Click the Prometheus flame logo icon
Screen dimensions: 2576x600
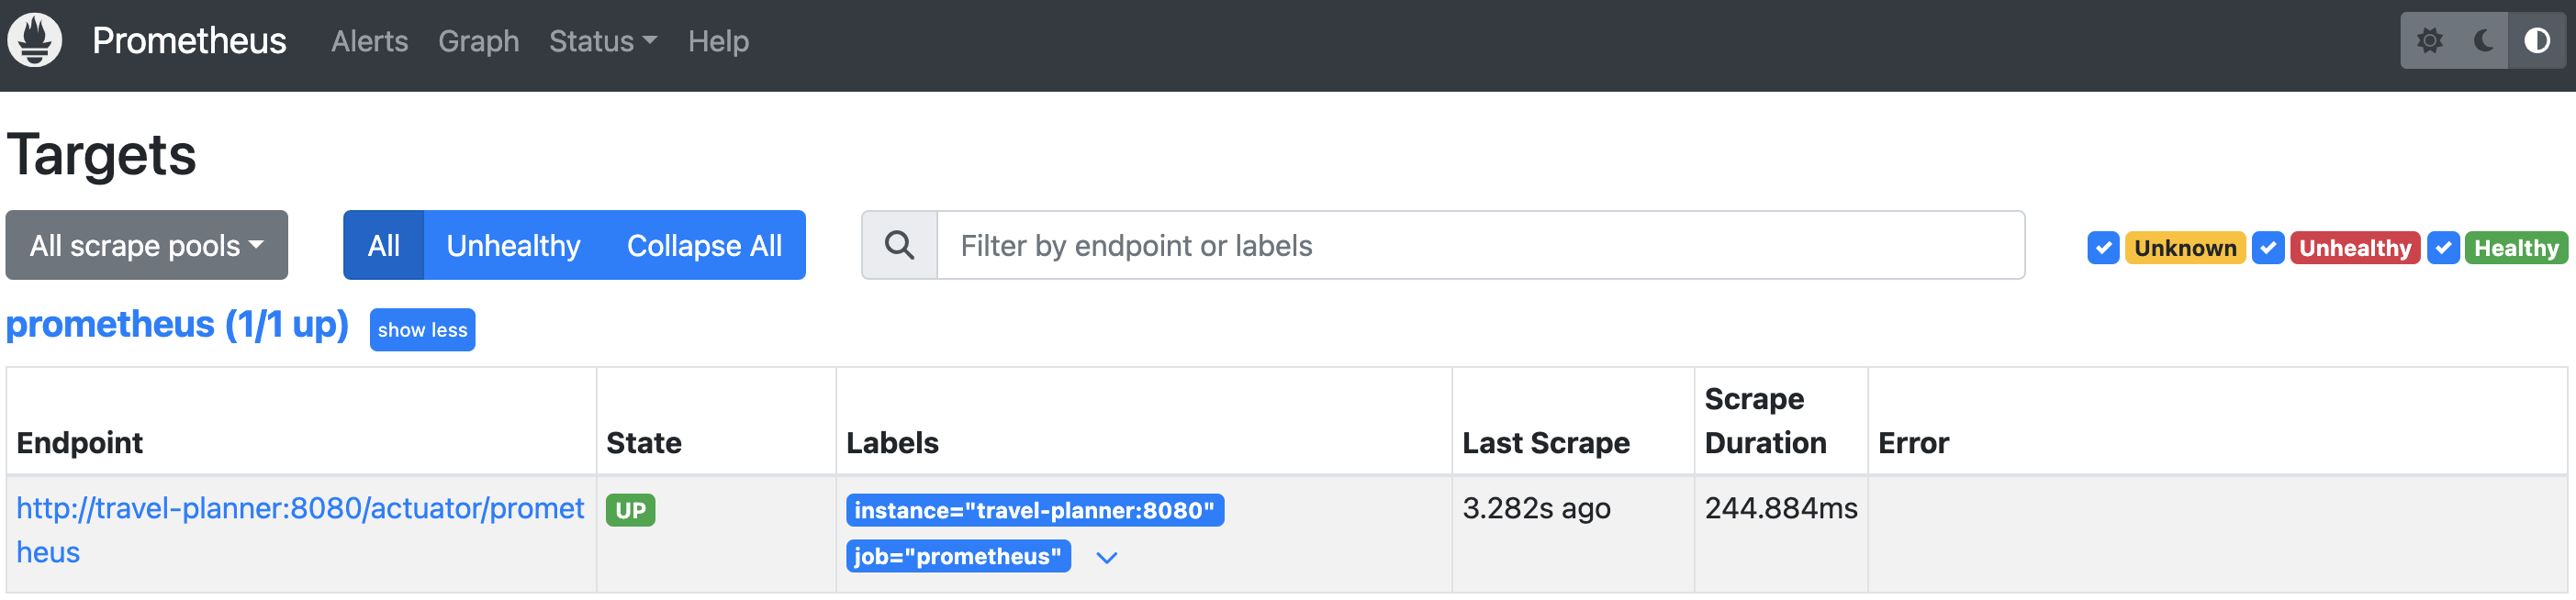tap(35, 41)
